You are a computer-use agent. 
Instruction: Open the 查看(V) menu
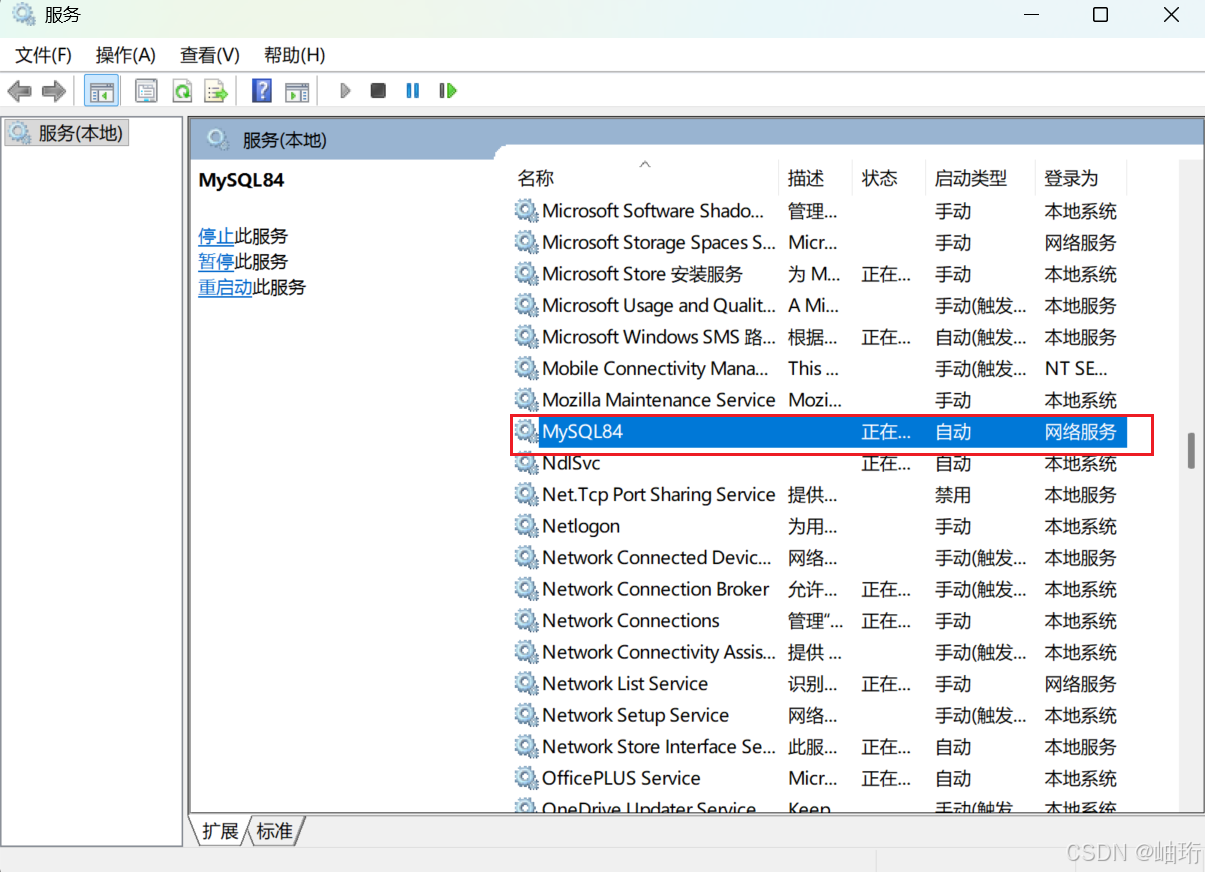[x=210, y=55]
